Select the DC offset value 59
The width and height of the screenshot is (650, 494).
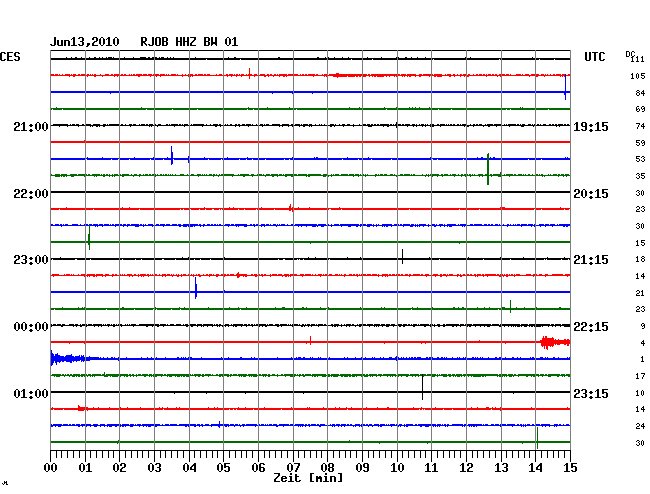[640, 143]
